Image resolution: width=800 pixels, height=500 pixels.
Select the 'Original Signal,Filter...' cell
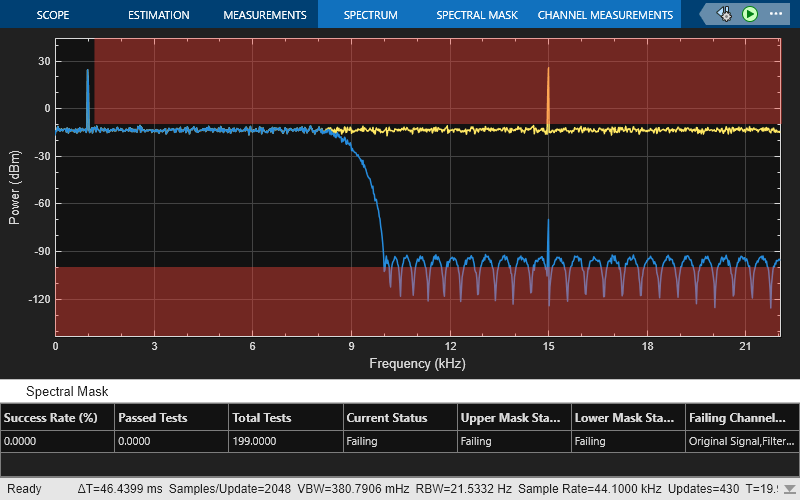(x=743, y=441)
